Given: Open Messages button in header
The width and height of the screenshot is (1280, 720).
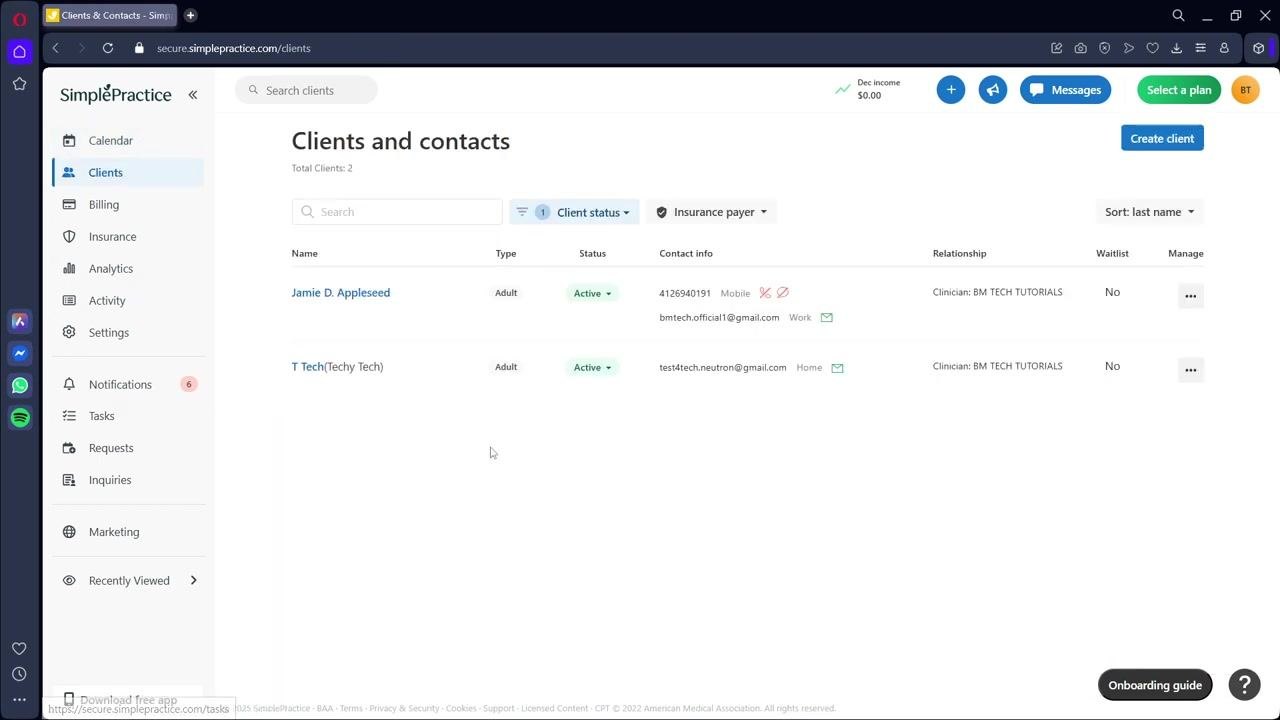Looking at the screenshot, I should [1065, 90].
